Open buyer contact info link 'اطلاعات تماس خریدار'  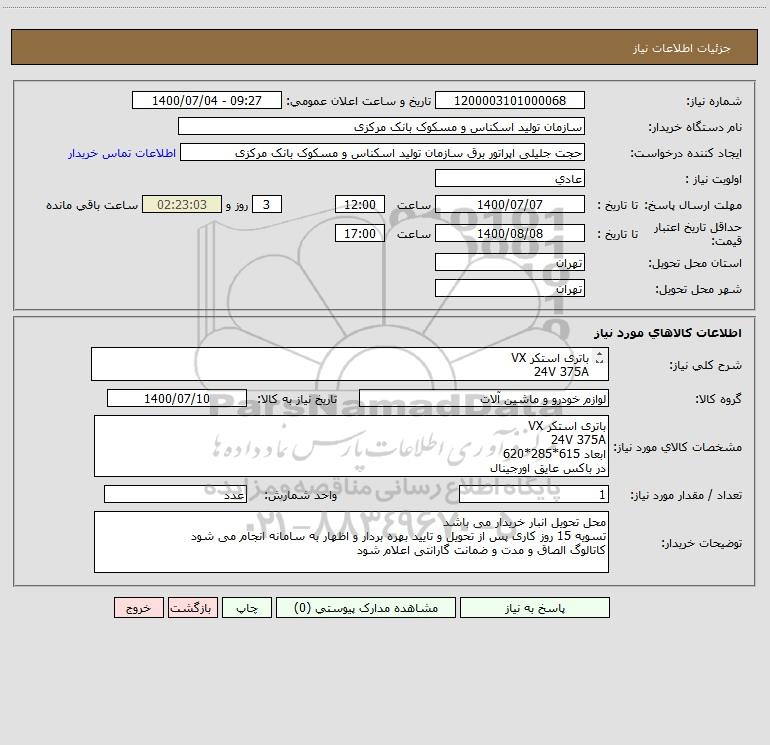tap(122, 153)
